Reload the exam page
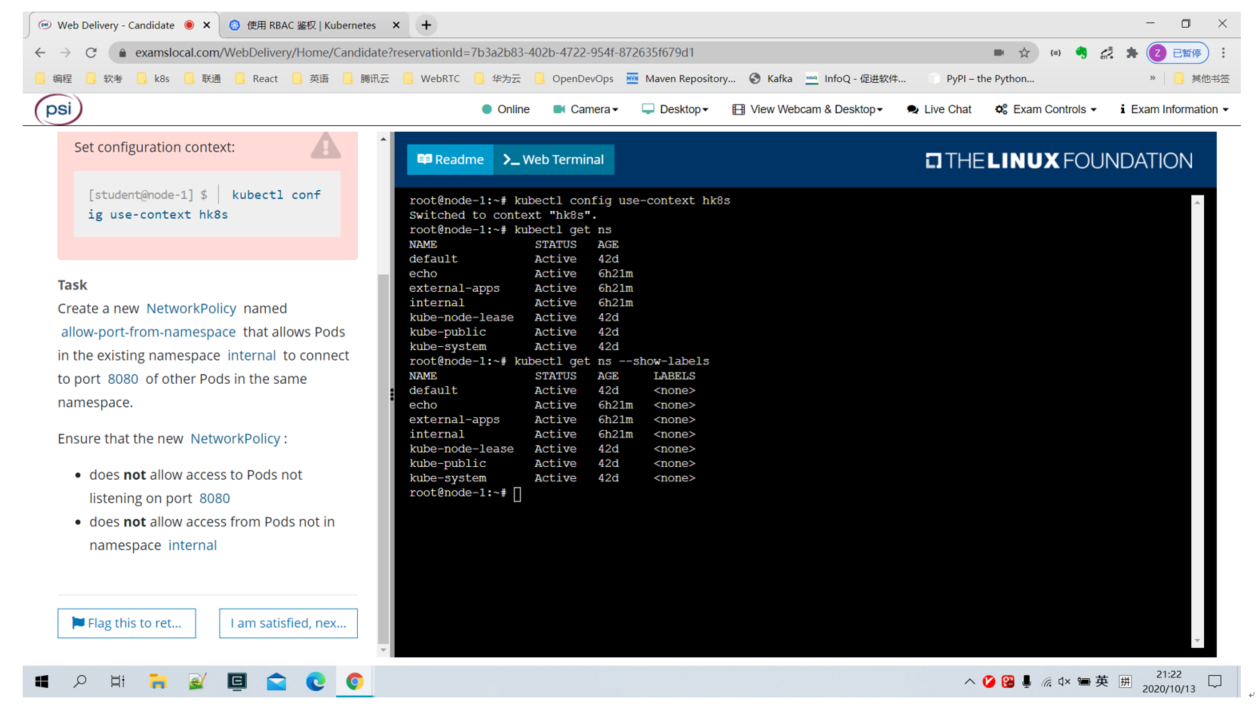The height and width of the screenshot is (704, 1256). tap(91, 52)
